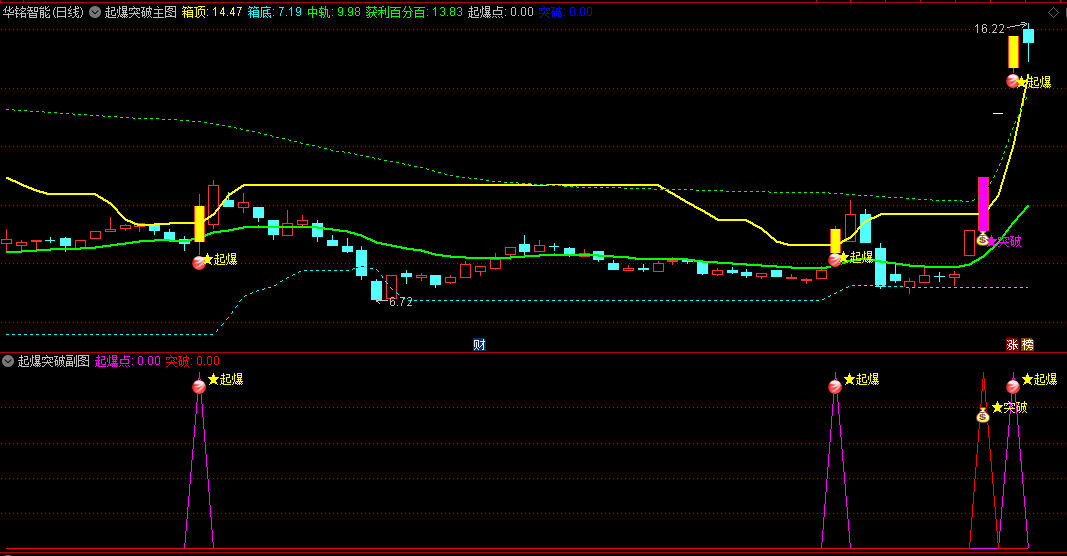Viewport: 1067px width, 556px height.
Task: Click the 6.72 low price label
Action: coord(400,302)
